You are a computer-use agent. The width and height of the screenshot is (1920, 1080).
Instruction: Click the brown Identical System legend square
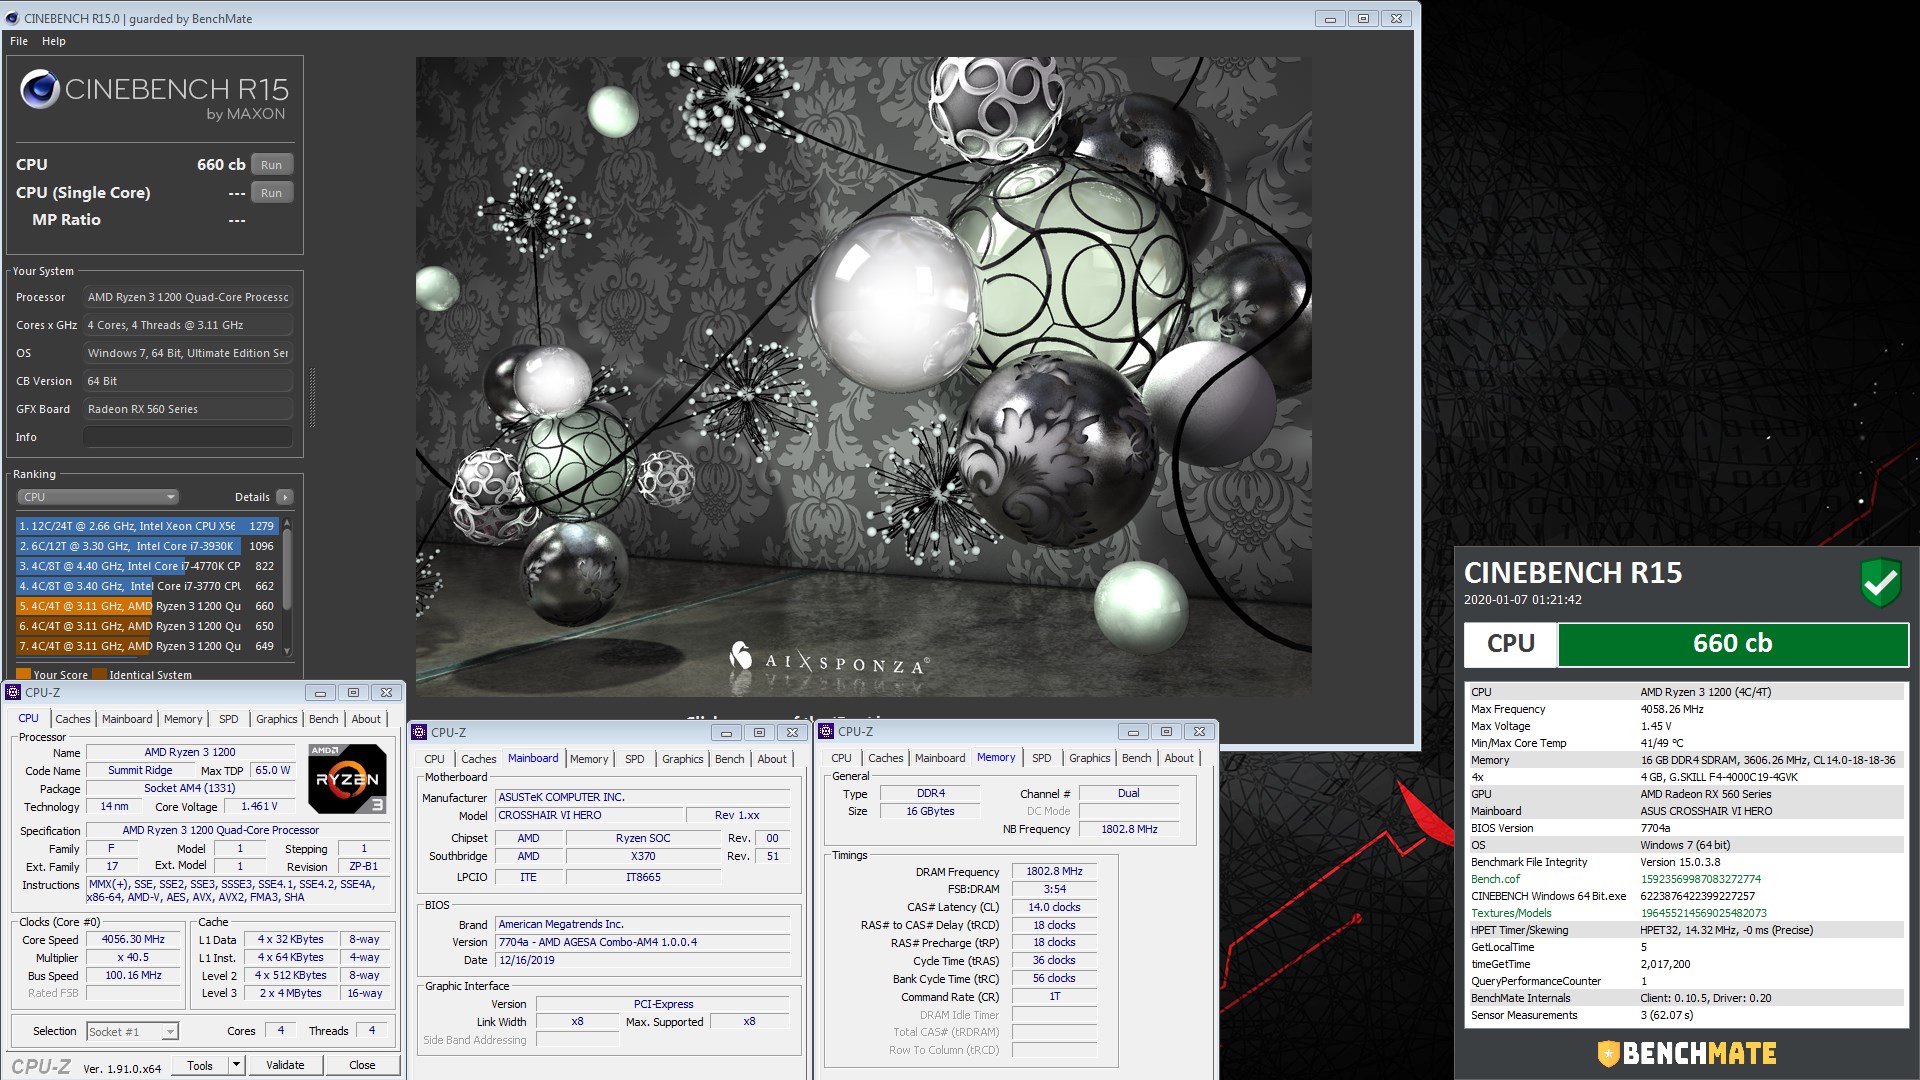click(x=99, y=675)
